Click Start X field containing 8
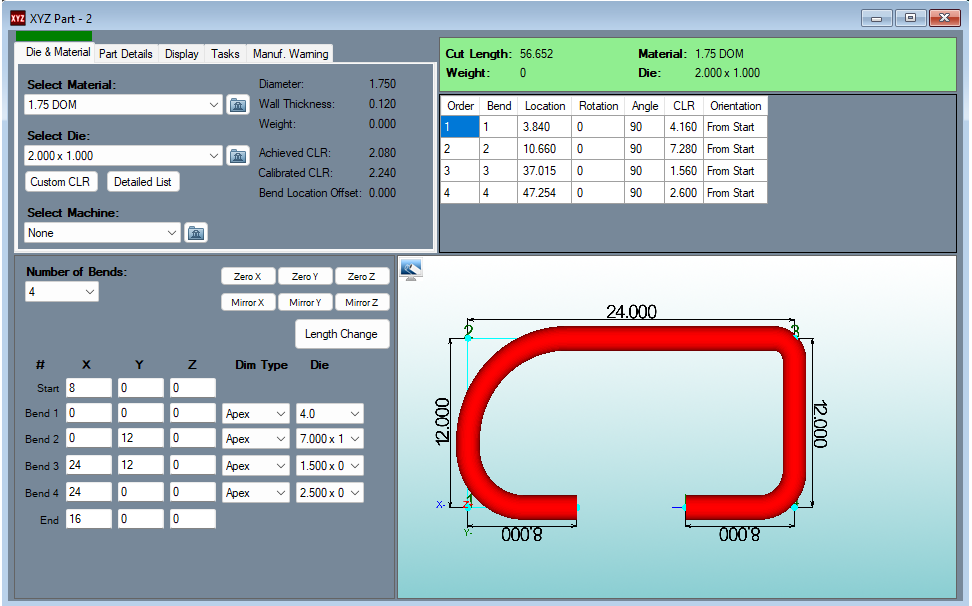The width and height of the screenshot is (972, 606). coord(89,388)
